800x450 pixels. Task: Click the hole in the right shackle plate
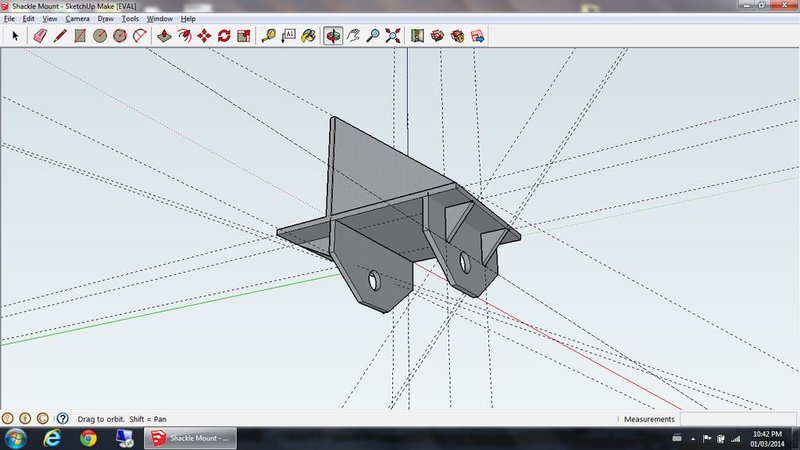(465, 262)
